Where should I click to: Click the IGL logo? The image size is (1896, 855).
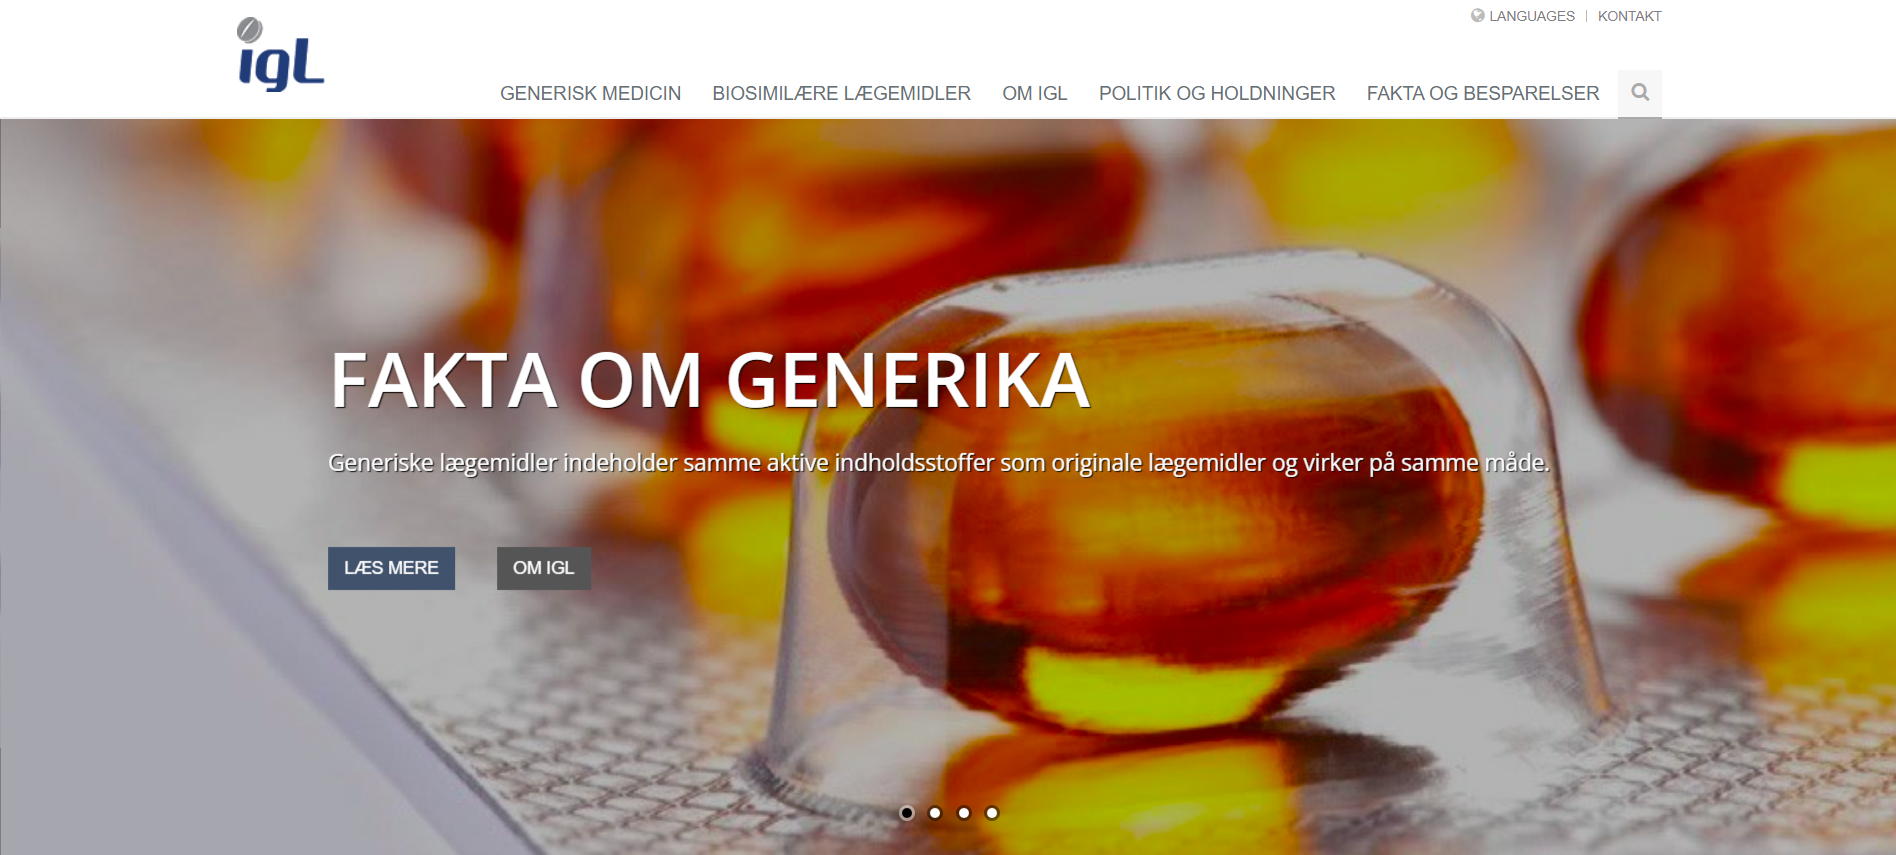pos(281,56)
